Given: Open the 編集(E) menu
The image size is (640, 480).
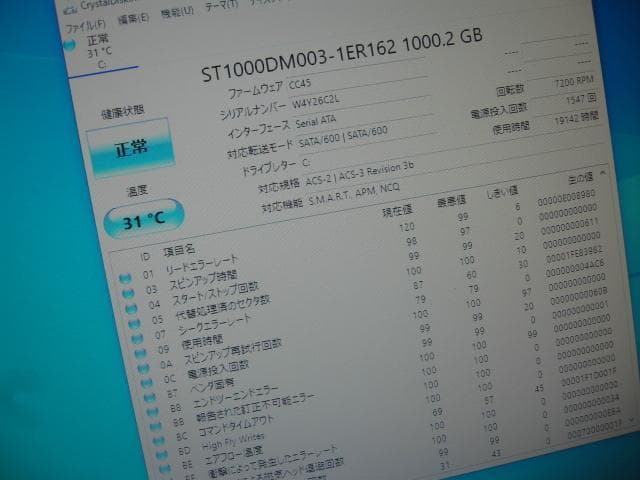Looking at the screenshot, I should click(132, 17).
